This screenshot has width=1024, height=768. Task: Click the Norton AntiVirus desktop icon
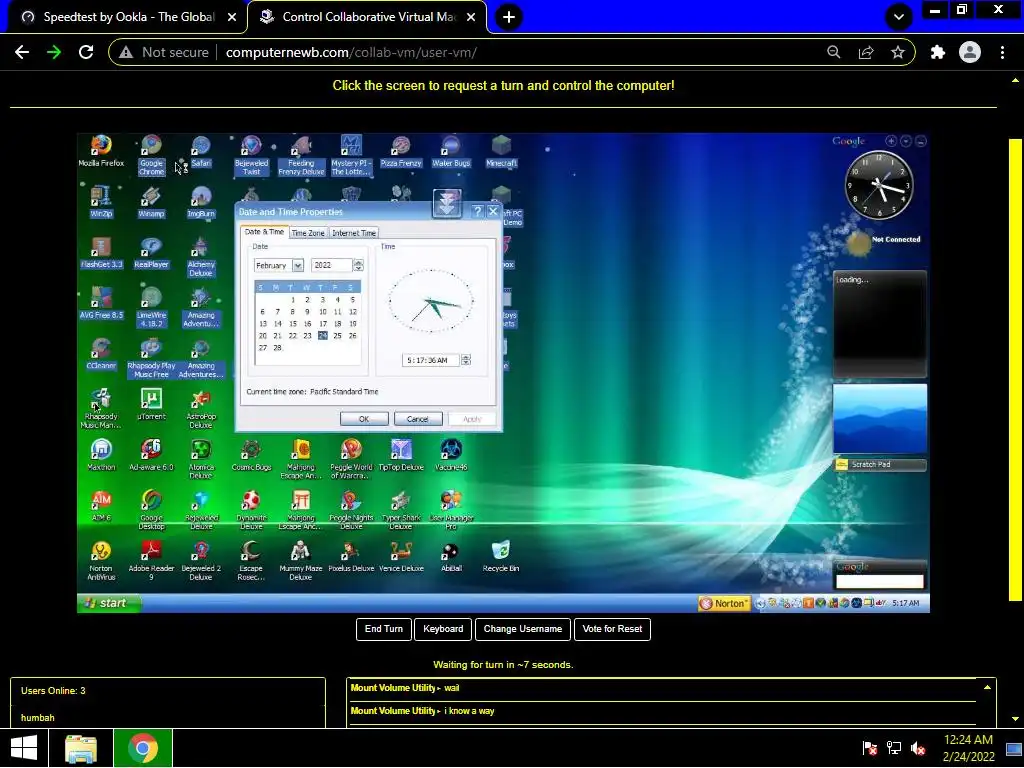[101, 560]
